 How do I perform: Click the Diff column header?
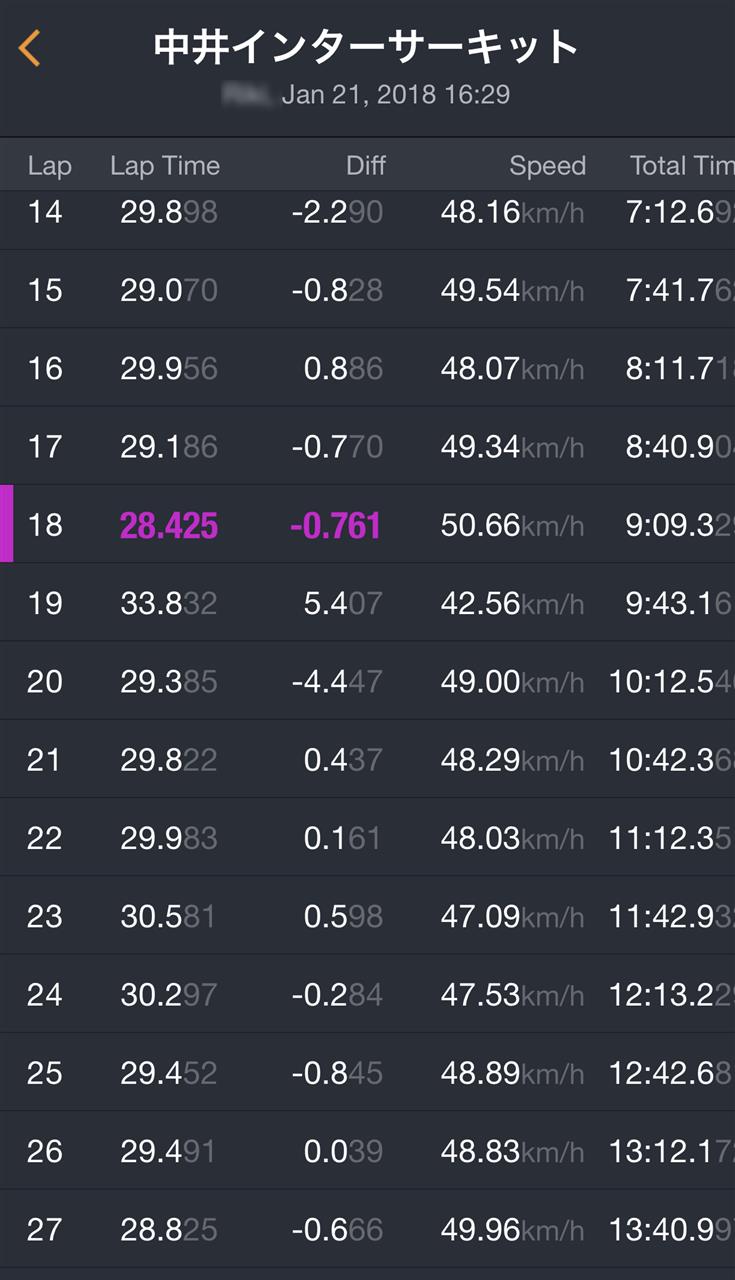(365, 166)
